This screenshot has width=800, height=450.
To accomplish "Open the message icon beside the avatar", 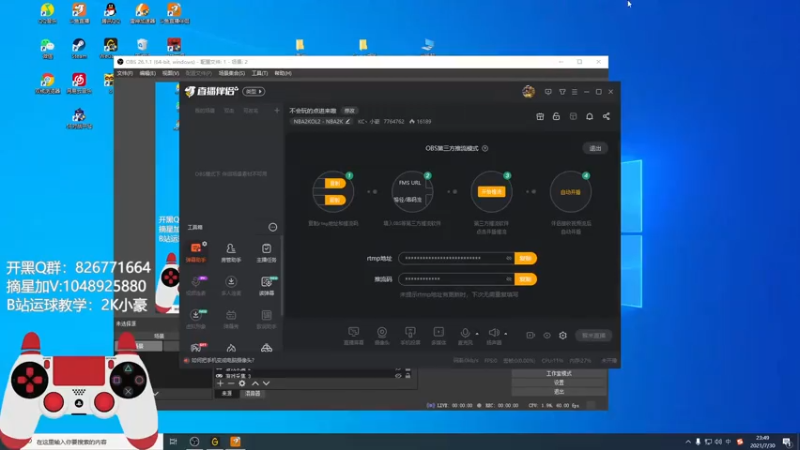I will coord(548,92).
